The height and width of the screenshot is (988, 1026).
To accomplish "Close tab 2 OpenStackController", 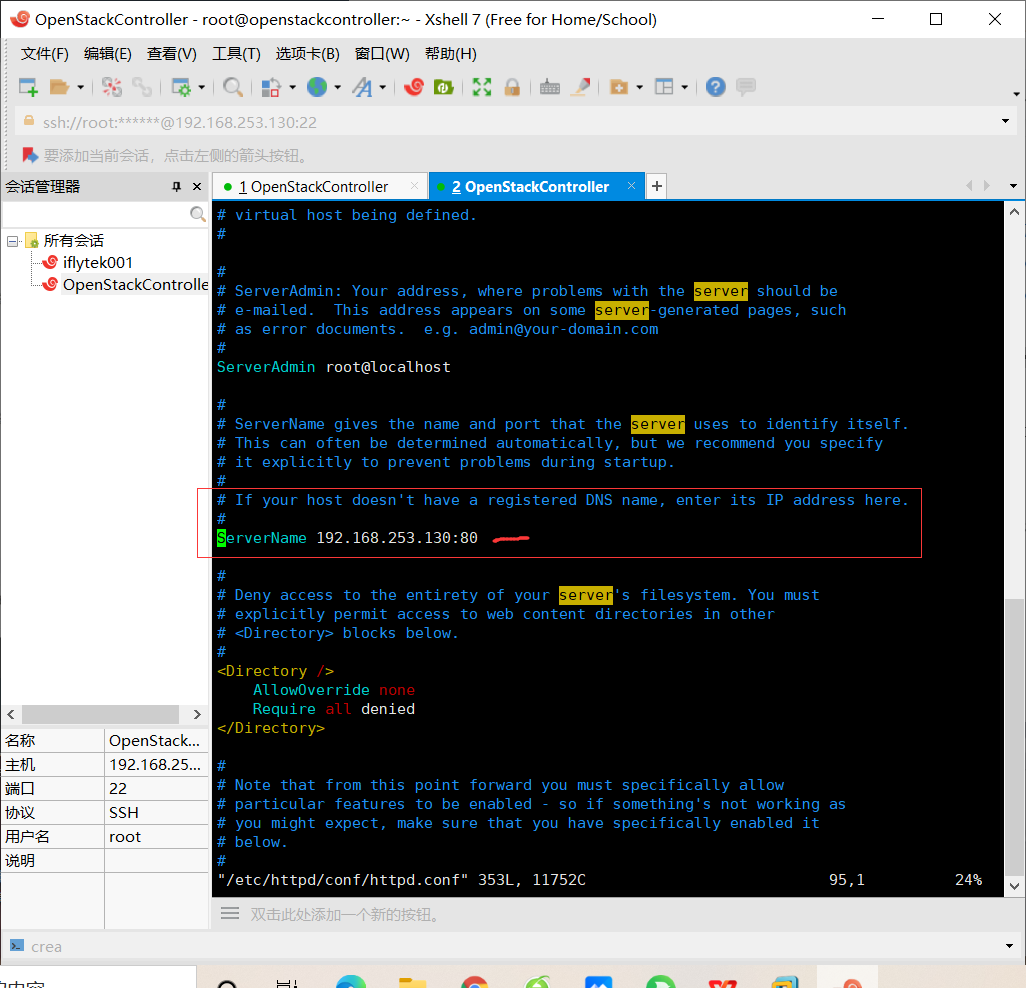I will point(631,186).
